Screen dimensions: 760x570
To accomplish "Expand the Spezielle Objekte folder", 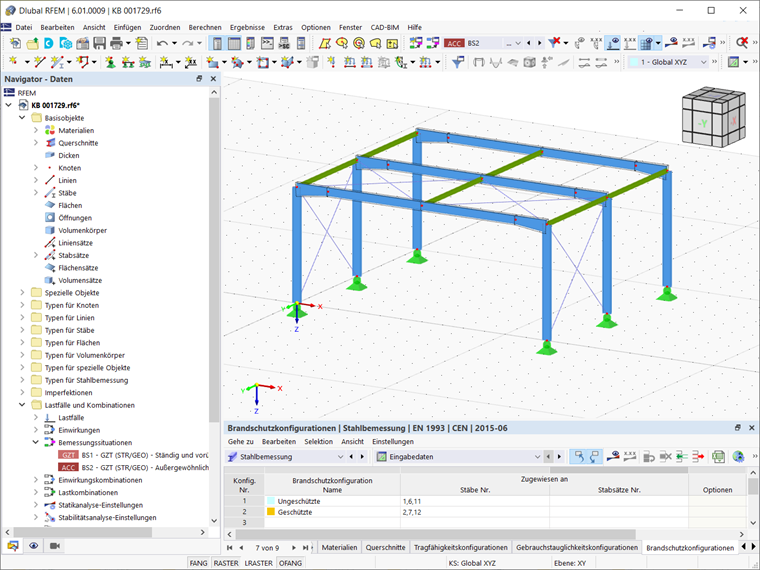I will (x=22, y=292).
